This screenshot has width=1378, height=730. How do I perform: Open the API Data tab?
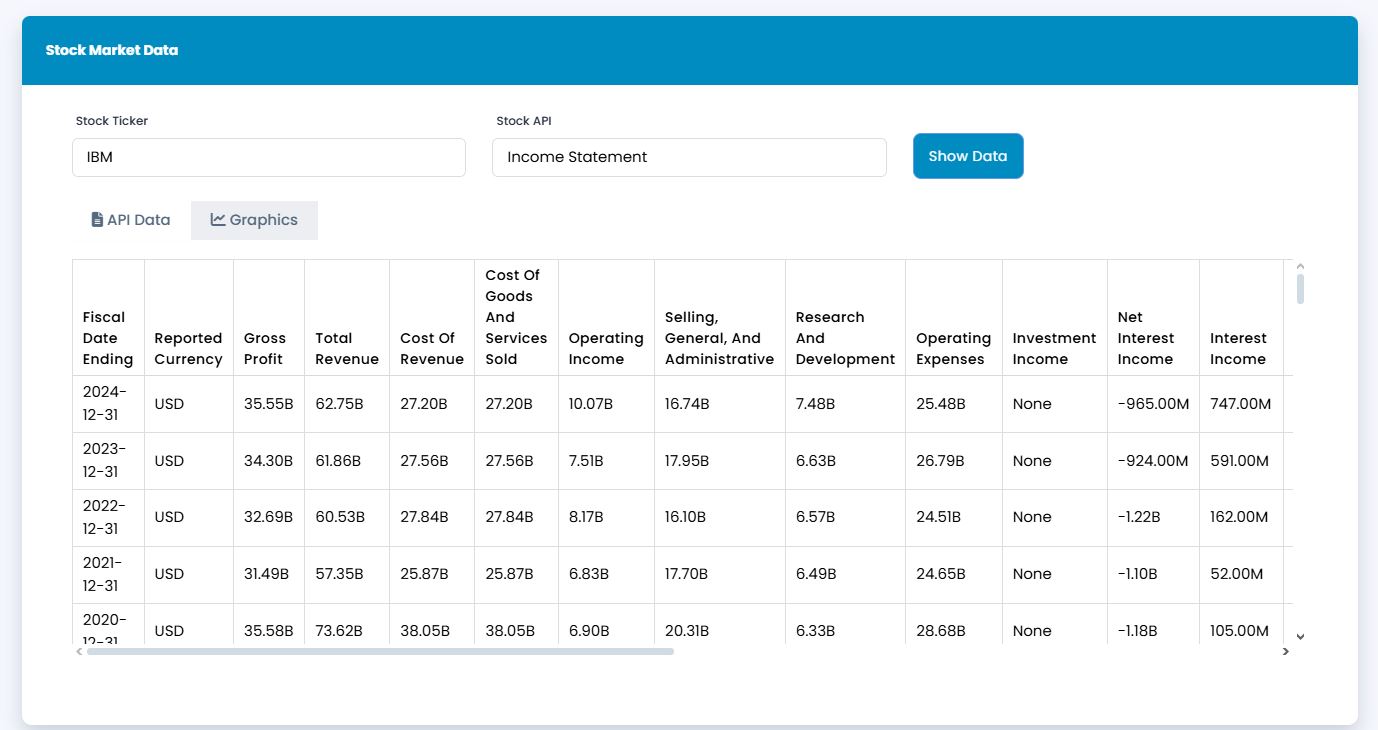(x=131, y=220)
